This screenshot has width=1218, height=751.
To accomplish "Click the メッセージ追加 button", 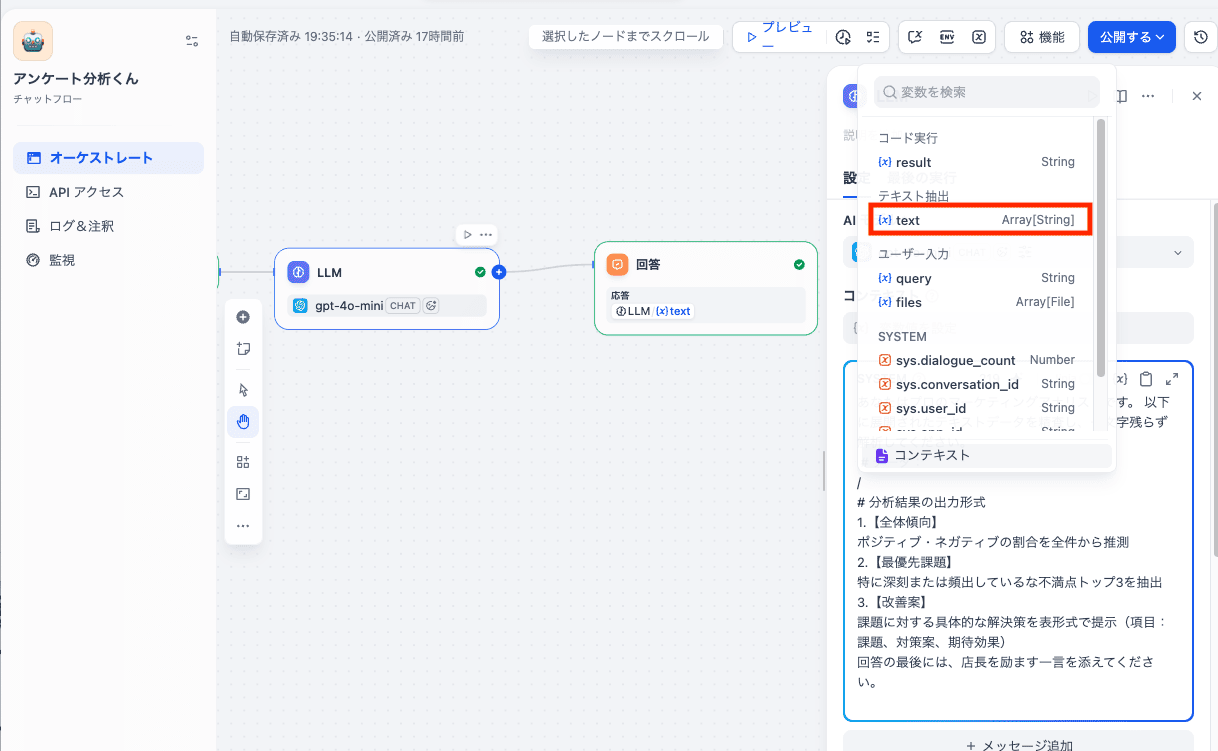I will (1018, 744).
